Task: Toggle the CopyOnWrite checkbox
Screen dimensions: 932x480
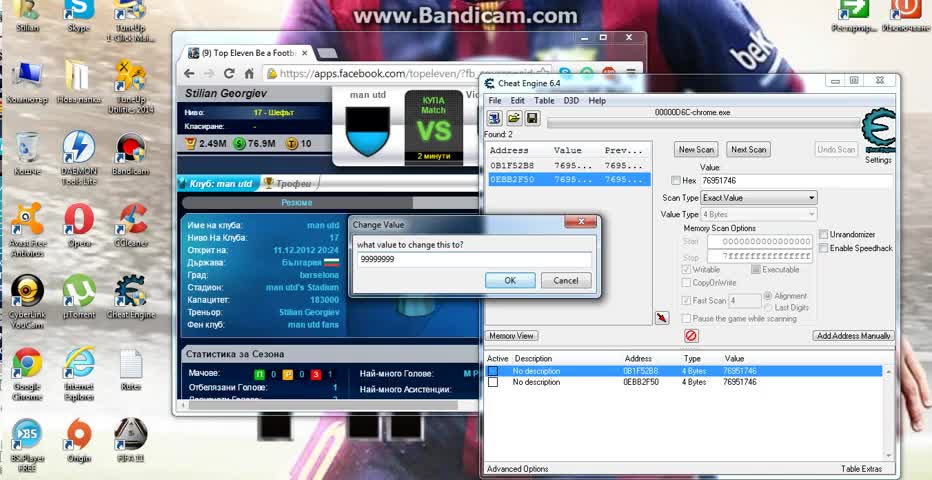Action: tap(687, 283)
